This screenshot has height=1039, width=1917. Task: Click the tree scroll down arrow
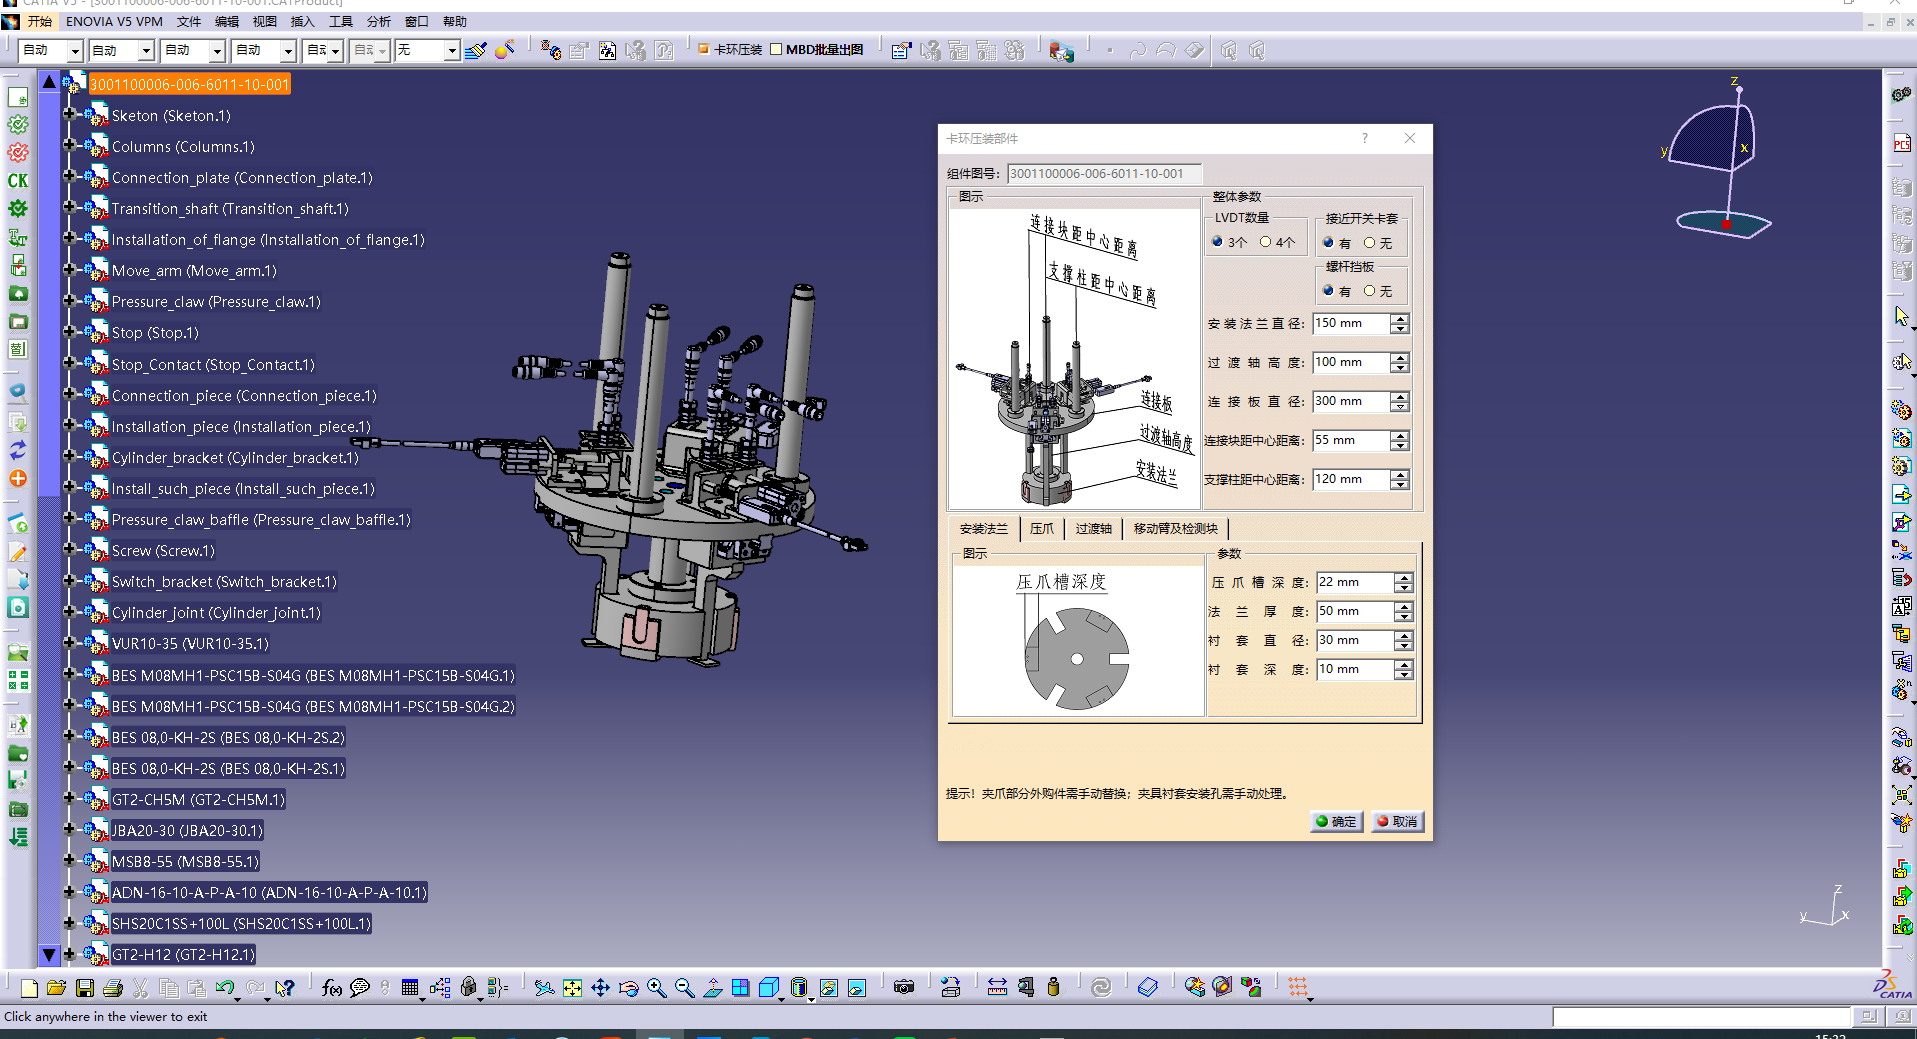49,955
